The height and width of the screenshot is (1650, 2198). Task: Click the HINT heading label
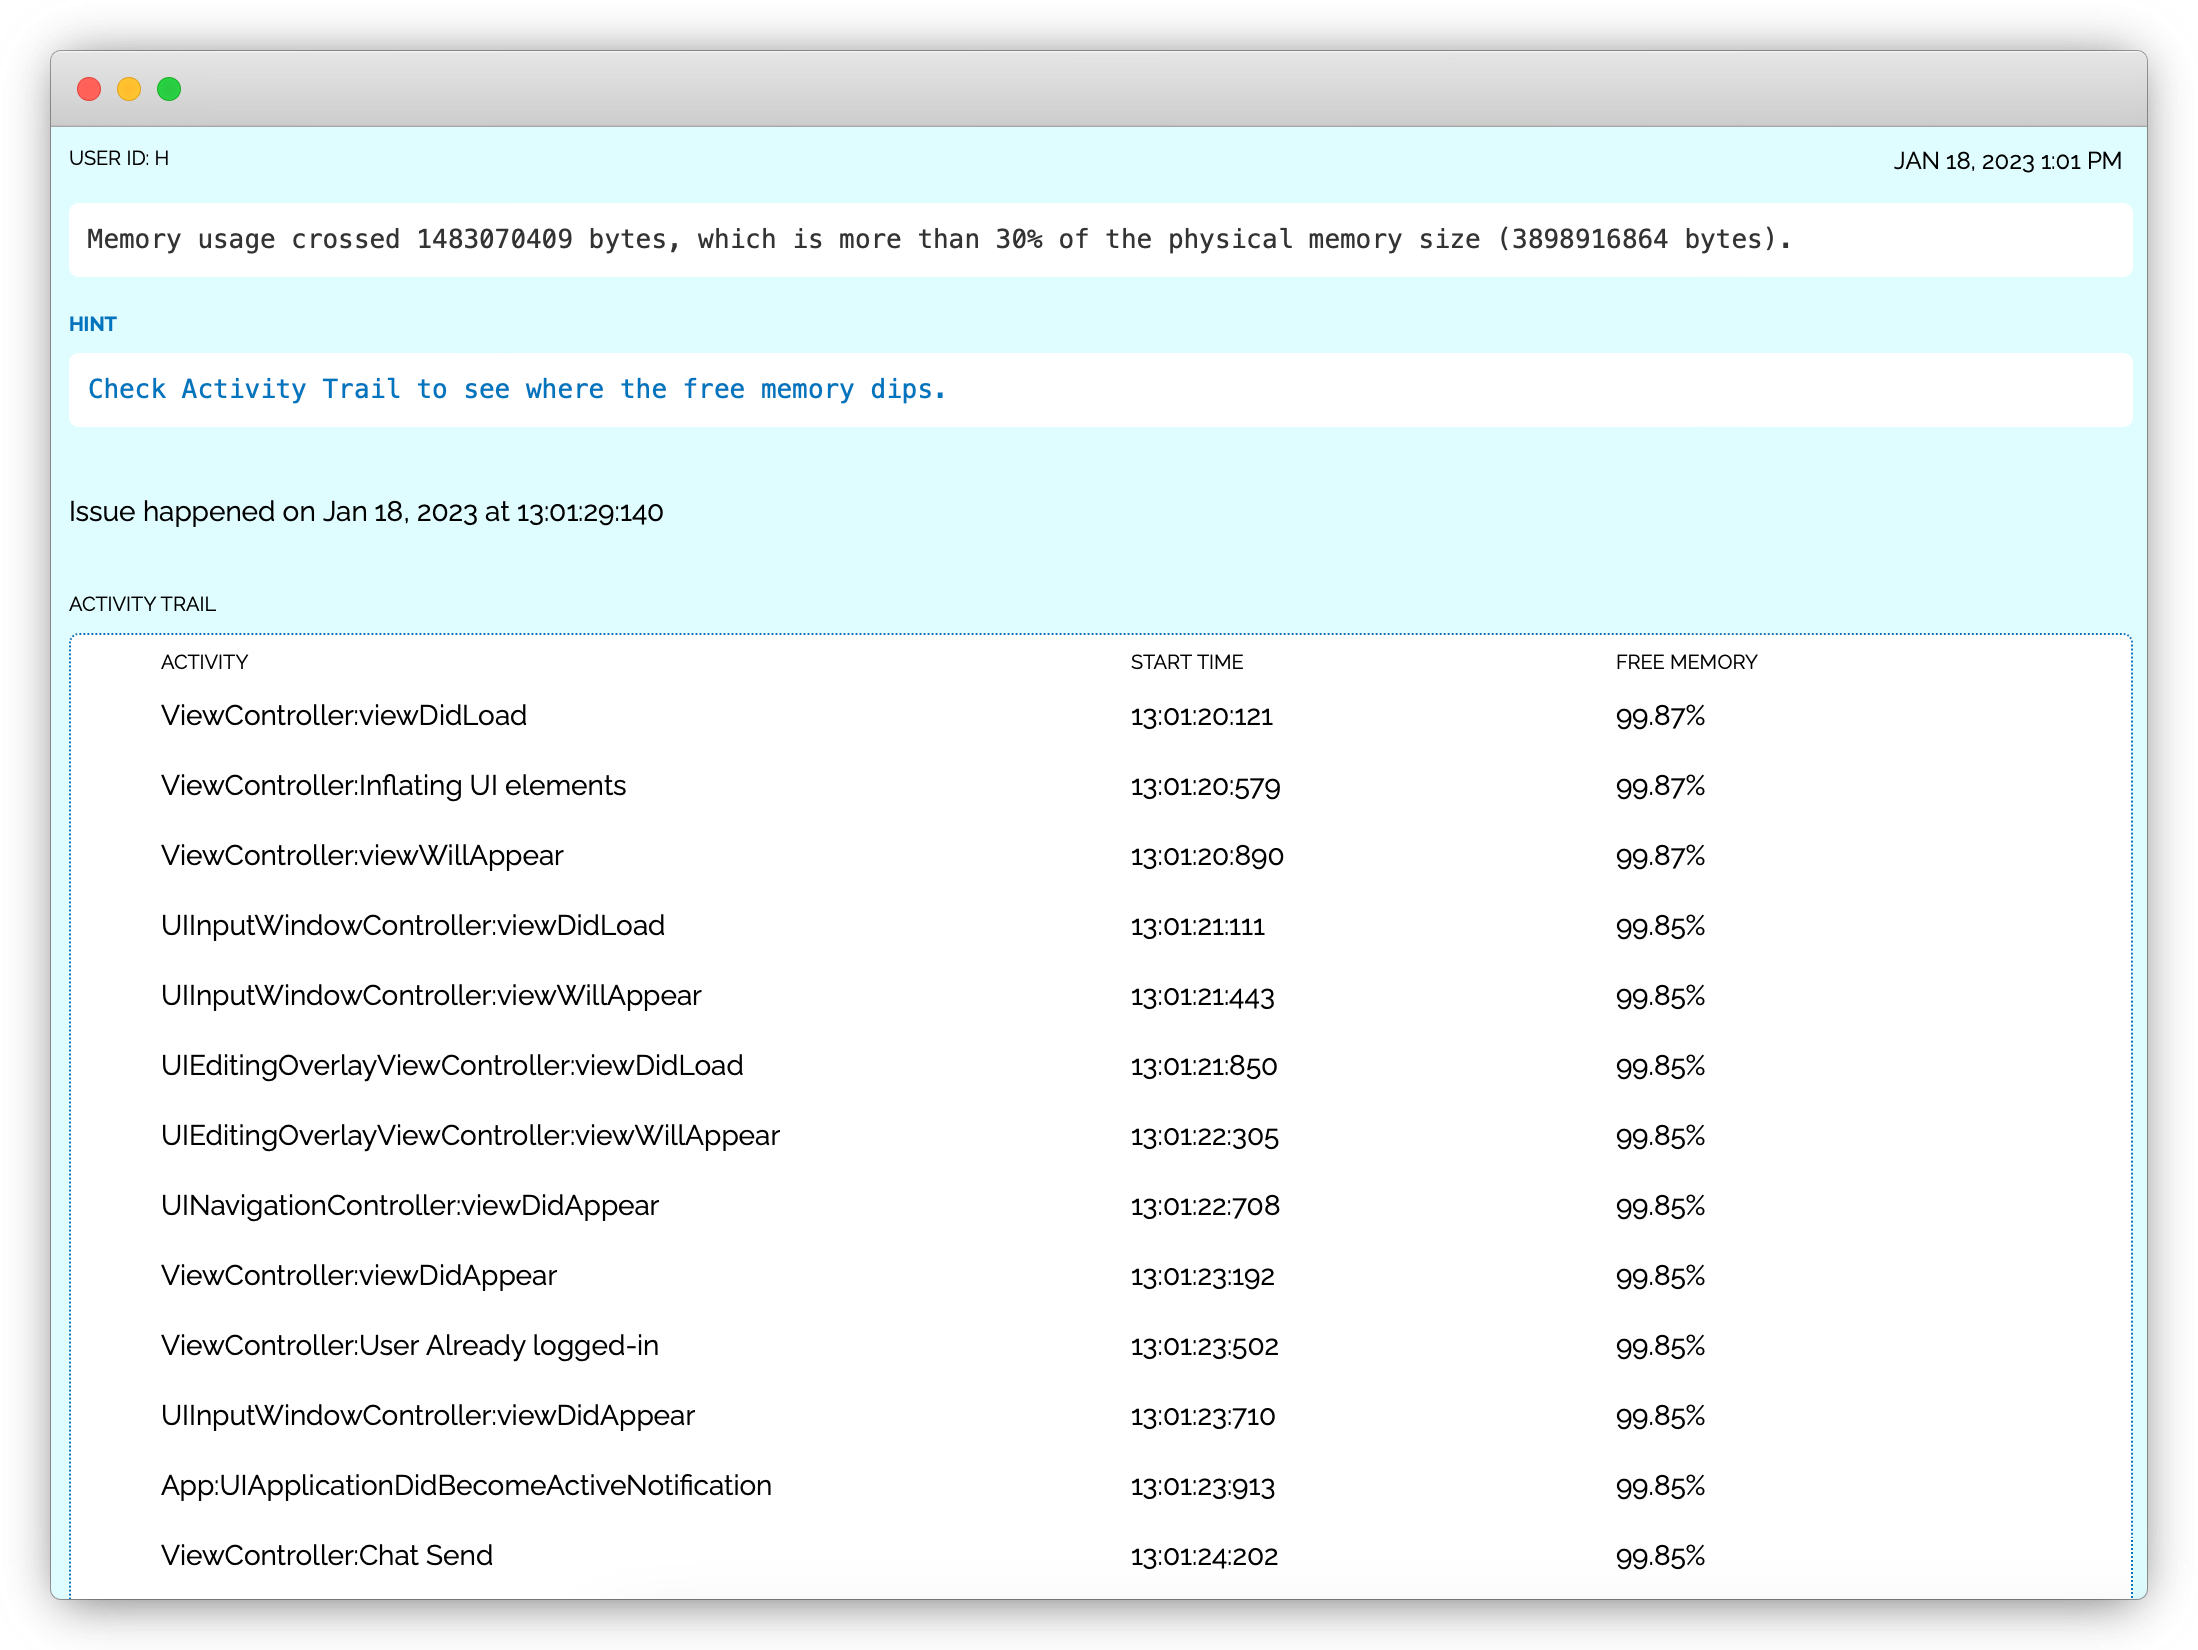point(93,324)
